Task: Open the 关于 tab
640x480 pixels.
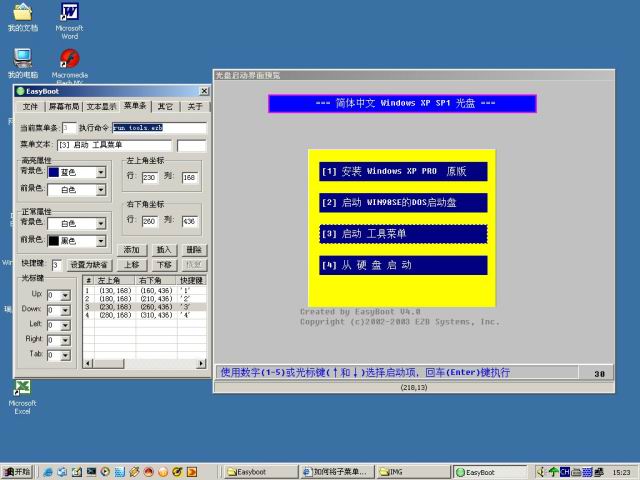Action: [x=195, y=107]
